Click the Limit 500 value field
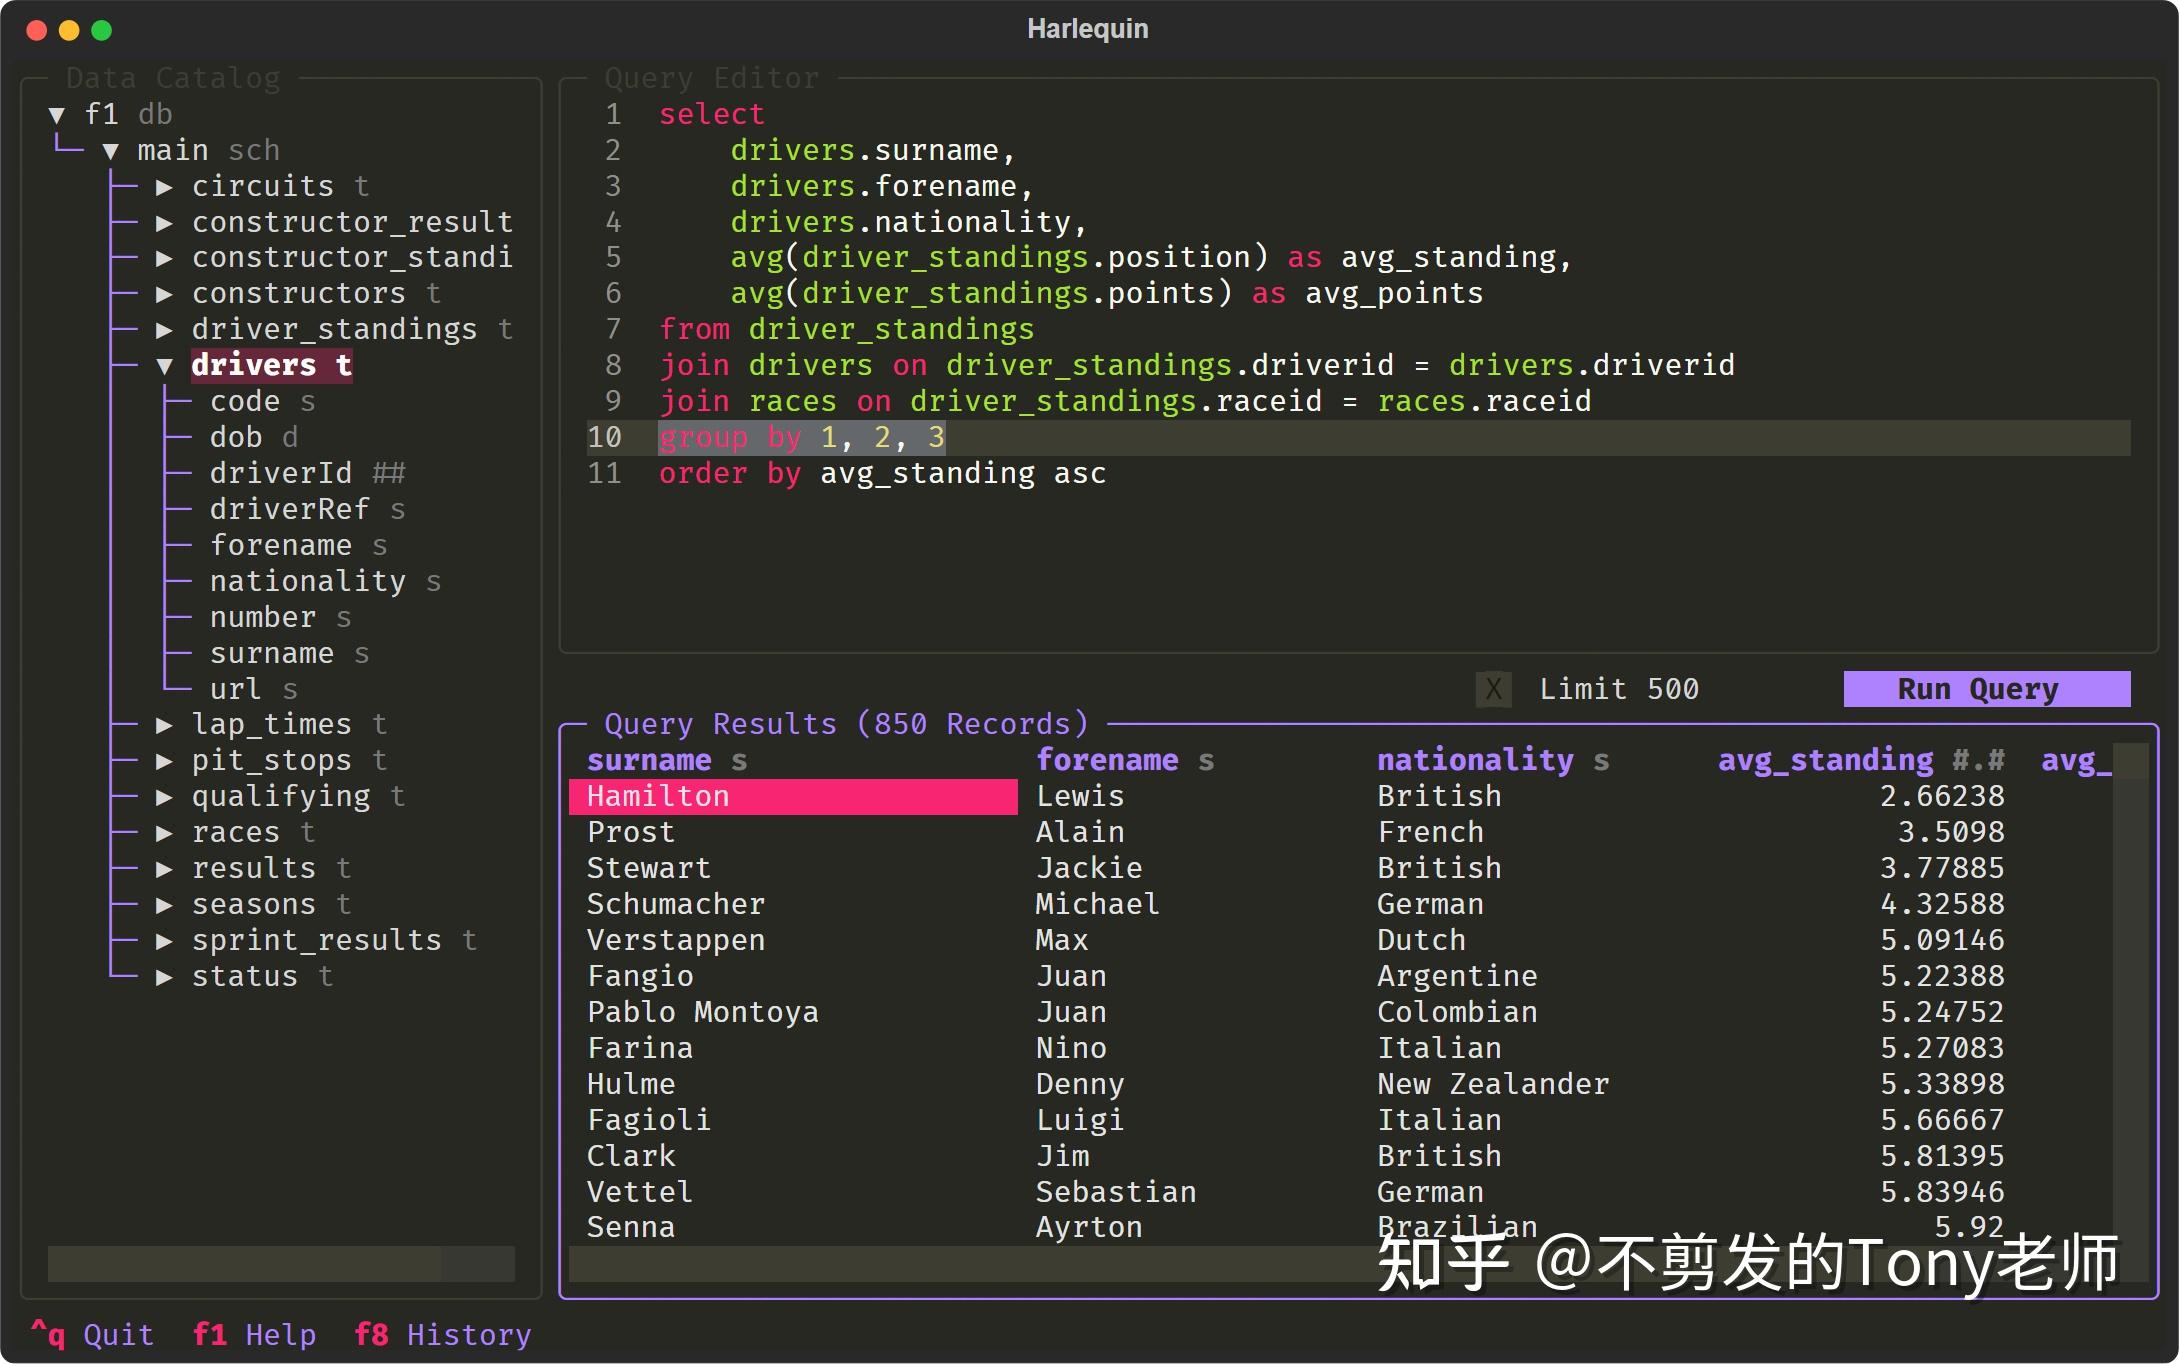The width and height of the screenshot is (2179, 1364). pos(1619,689)
